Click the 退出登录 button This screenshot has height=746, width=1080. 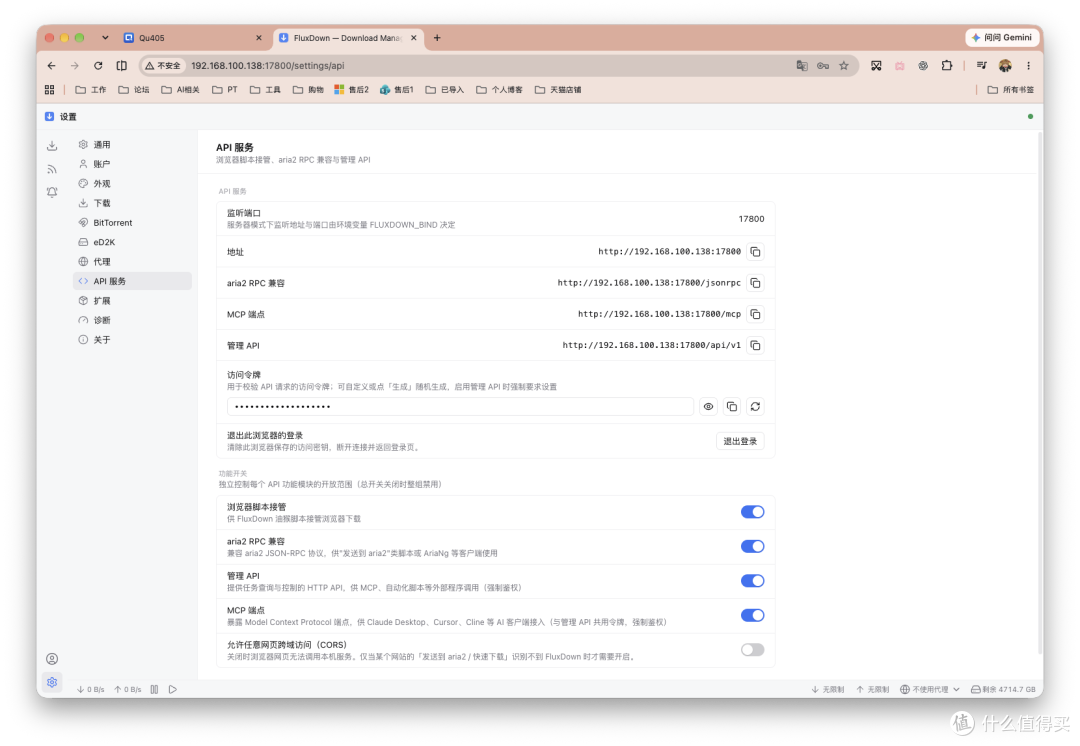(x=740, y=441)
